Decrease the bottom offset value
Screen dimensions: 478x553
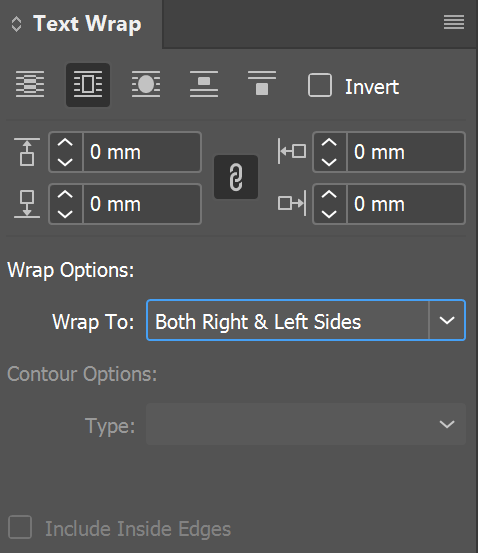point(65,214)
